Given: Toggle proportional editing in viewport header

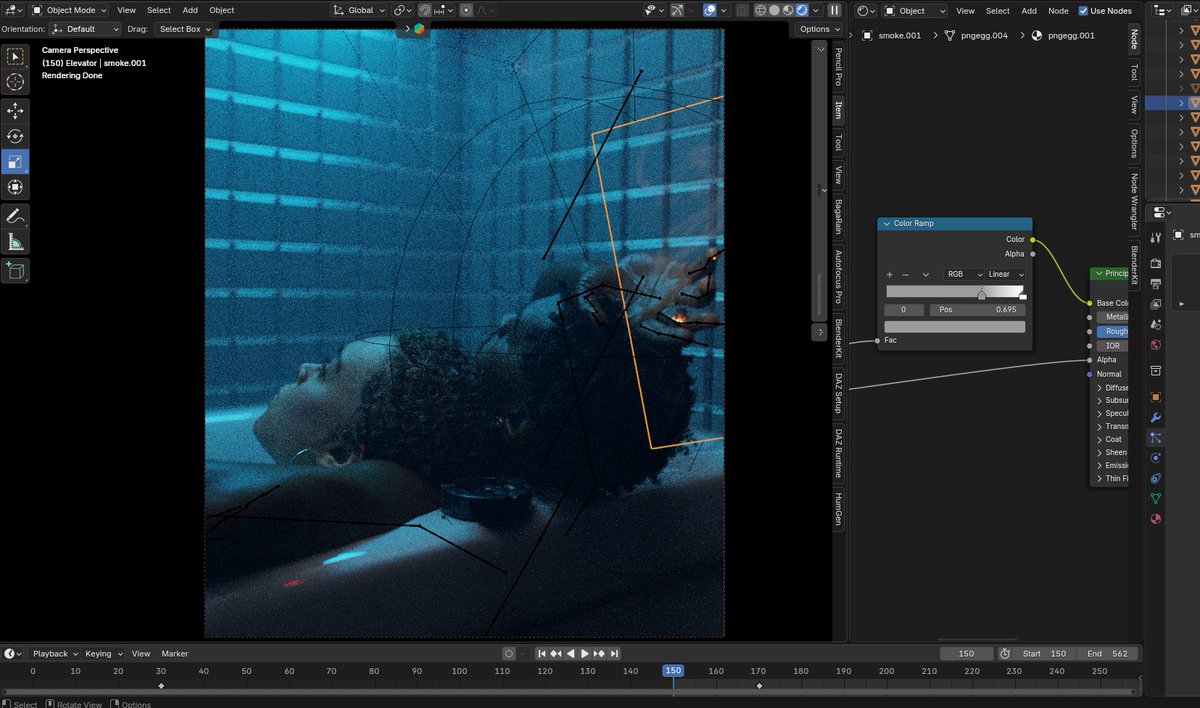Looking at the screenshot, I should pyautogui.click(x=466, y=10).
